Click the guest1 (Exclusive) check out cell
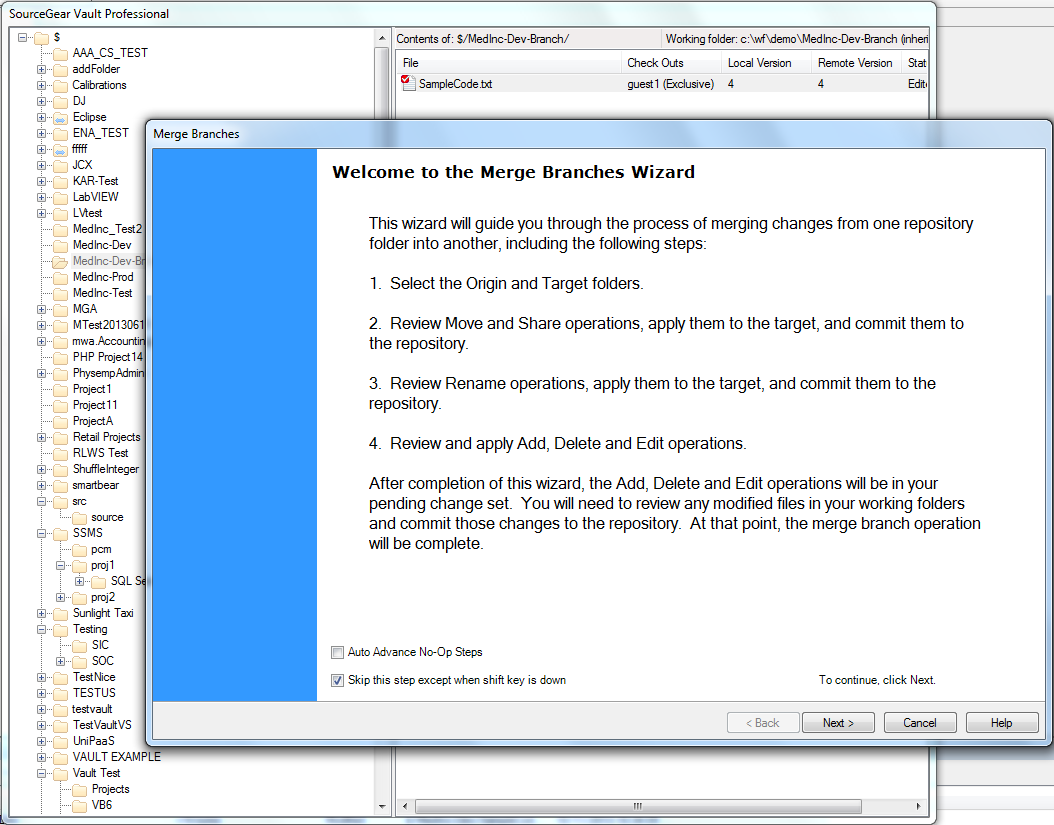1054x825 pixels. [x=671, y=84]
